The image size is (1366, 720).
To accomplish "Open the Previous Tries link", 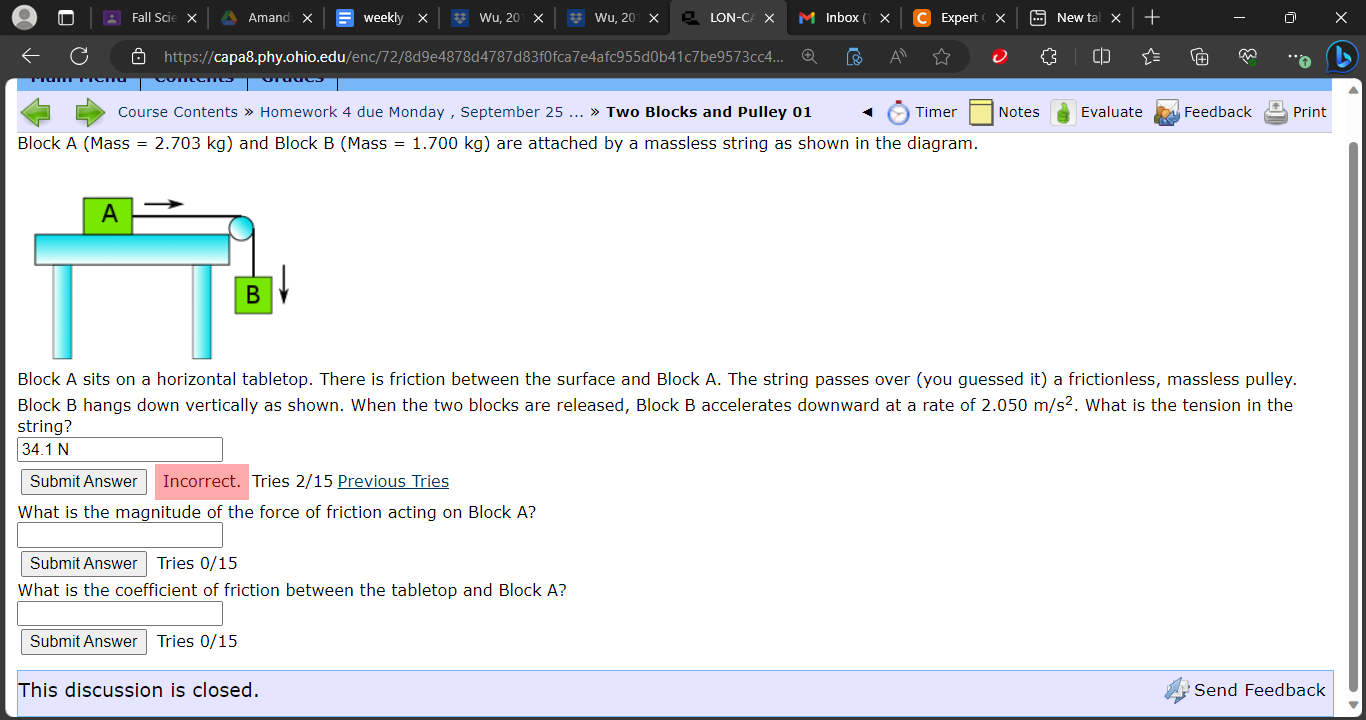I will pyautogui.click(x=393, y=481).
